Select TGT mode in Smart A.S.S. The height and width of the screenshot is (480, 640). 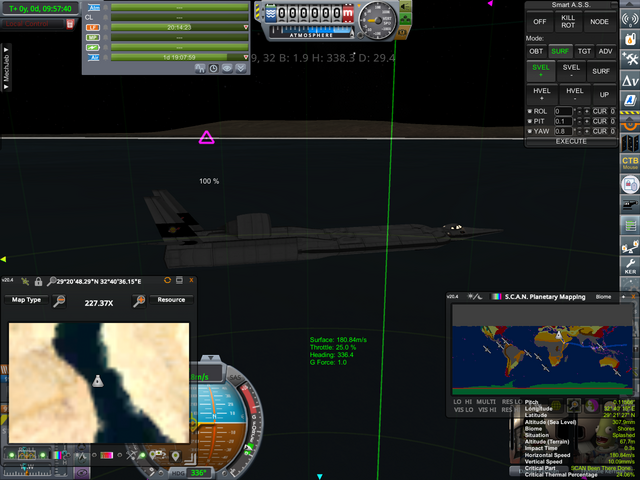(584, 51)
